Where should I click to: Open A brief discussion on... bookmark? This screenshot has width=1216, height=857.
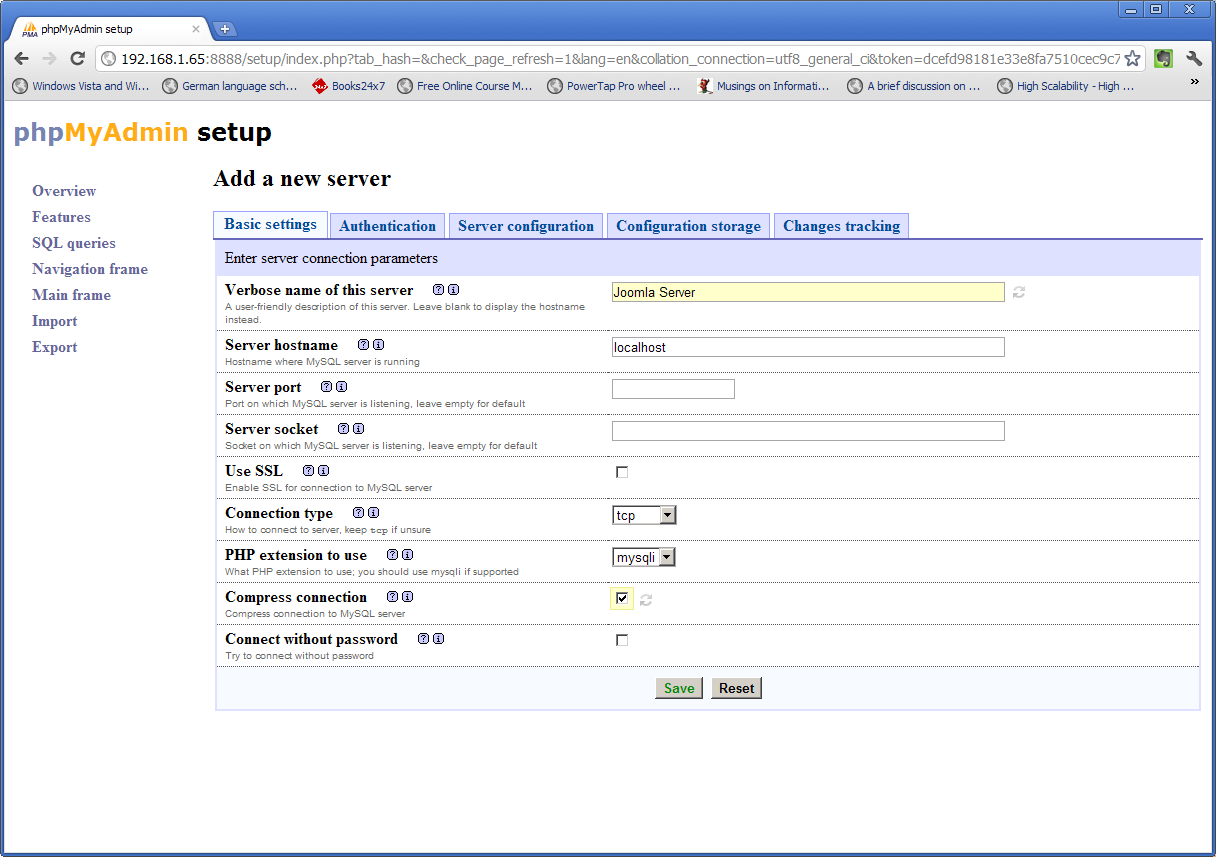pyautogui.click(x=914, y=86)
